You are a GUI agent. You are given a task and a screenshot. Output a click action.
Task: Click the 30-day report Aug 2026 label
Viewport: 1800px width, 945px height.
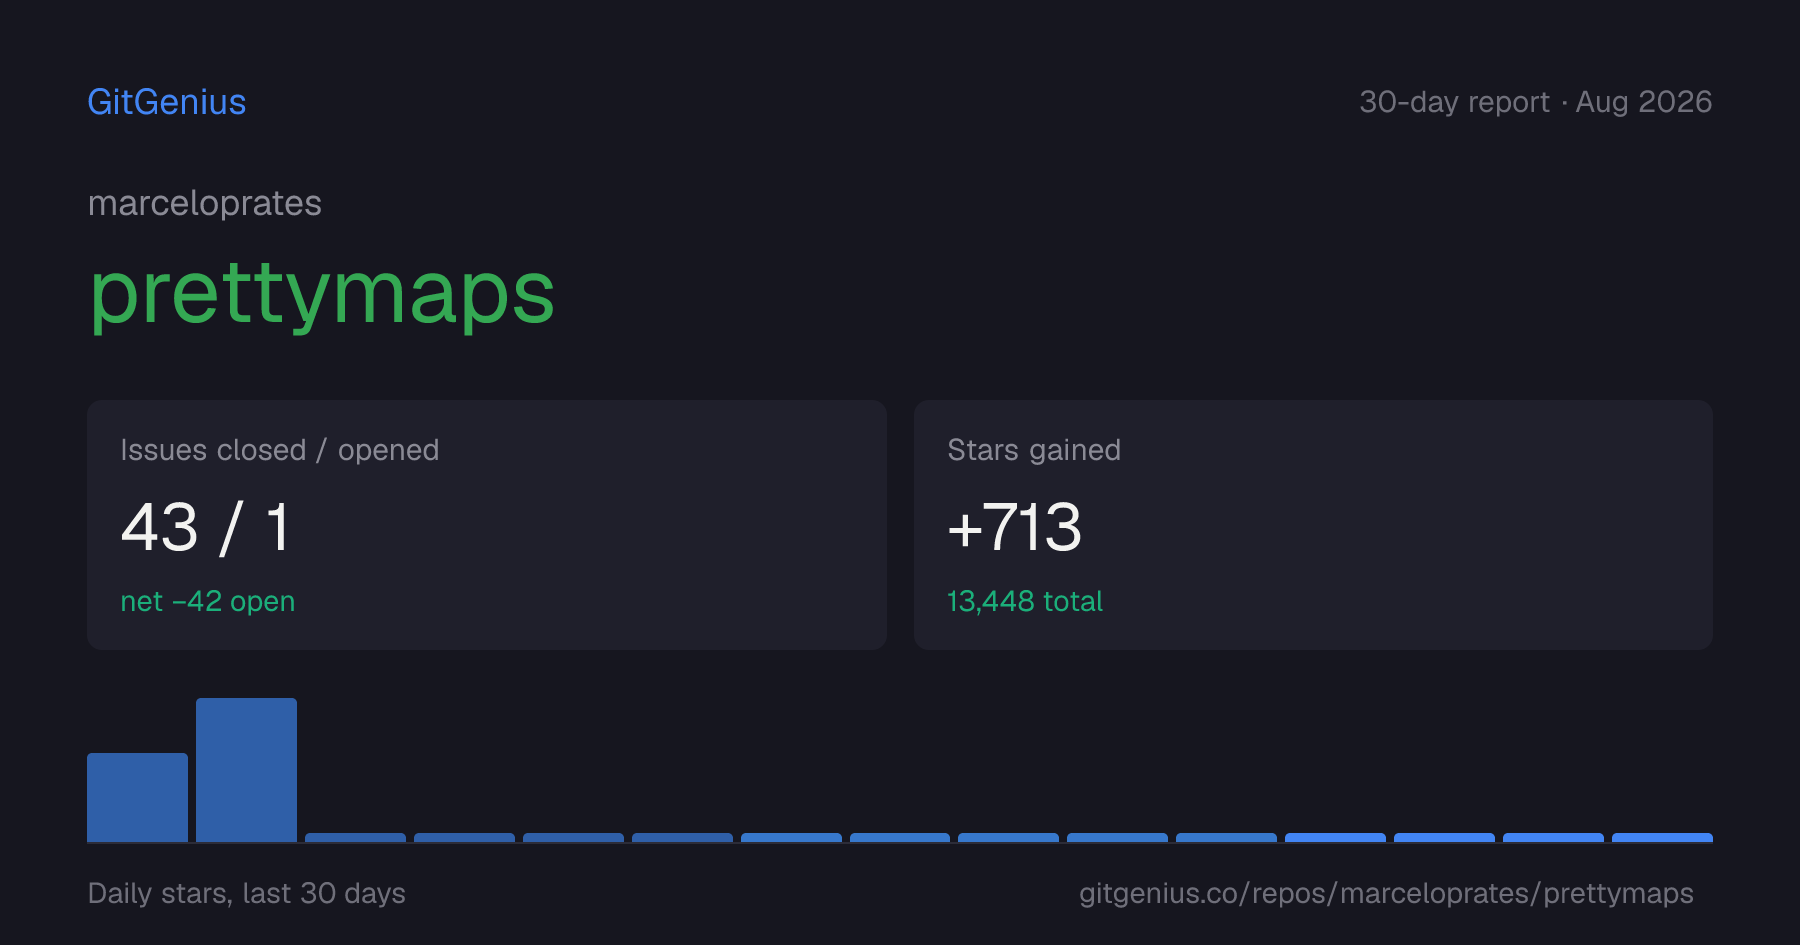pyautogui.click(x=1535, y=102)
